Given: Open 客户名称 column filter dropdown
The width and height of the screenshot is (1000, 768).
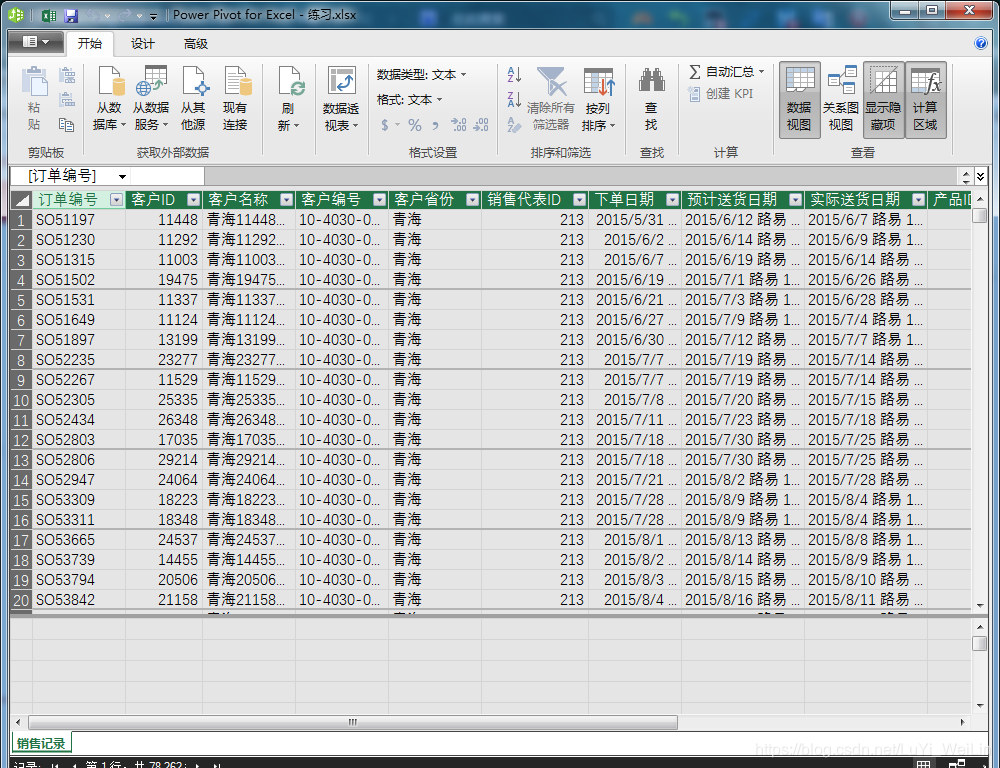Looking at the screenshot, I should [x=286, y=200].
